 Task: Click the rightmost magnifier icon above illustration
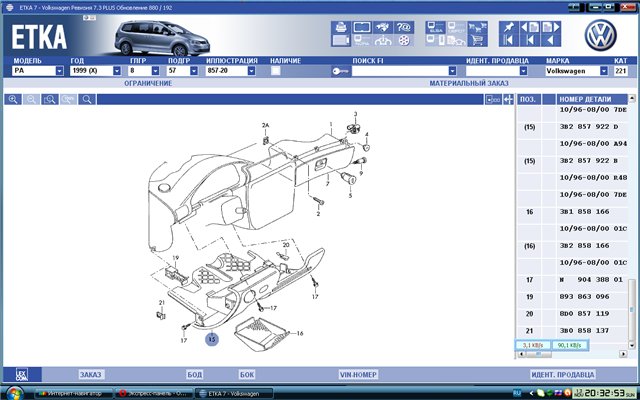click(88, 99)
